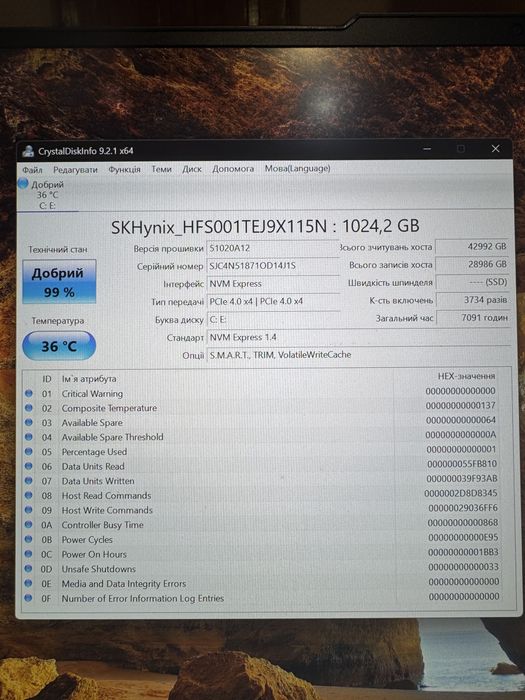525x700 pixels.
Task: Click the blue status orb beside Добрий disk tab
Action: 23,183
